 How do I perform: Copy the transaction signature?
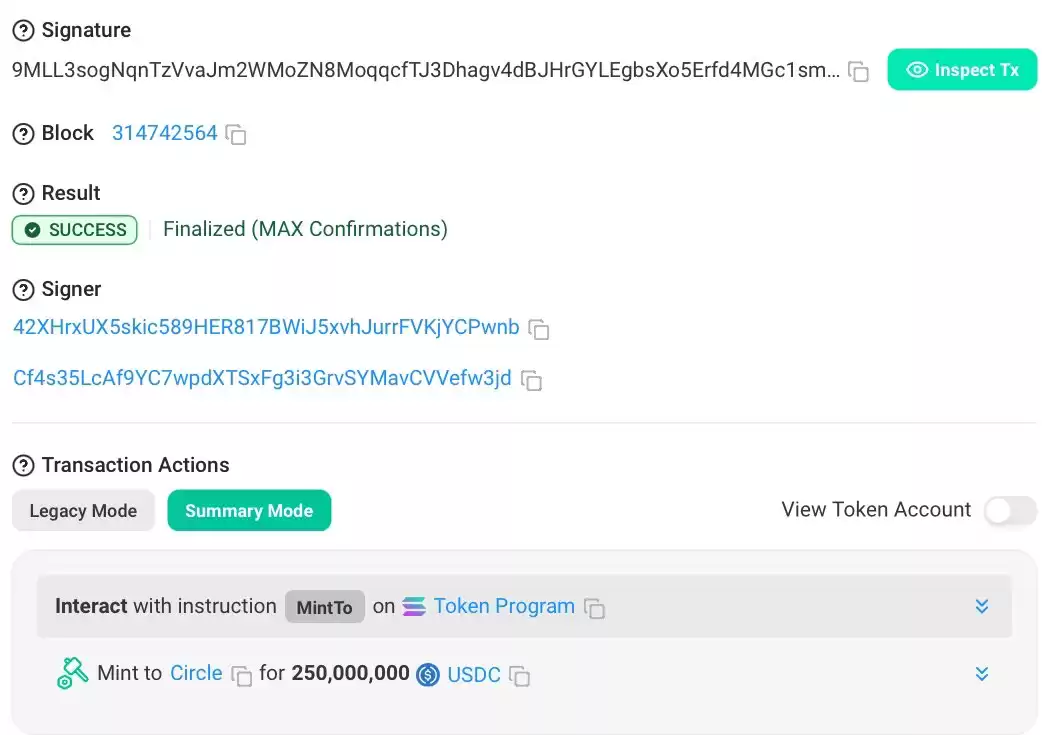coord(859,71)
